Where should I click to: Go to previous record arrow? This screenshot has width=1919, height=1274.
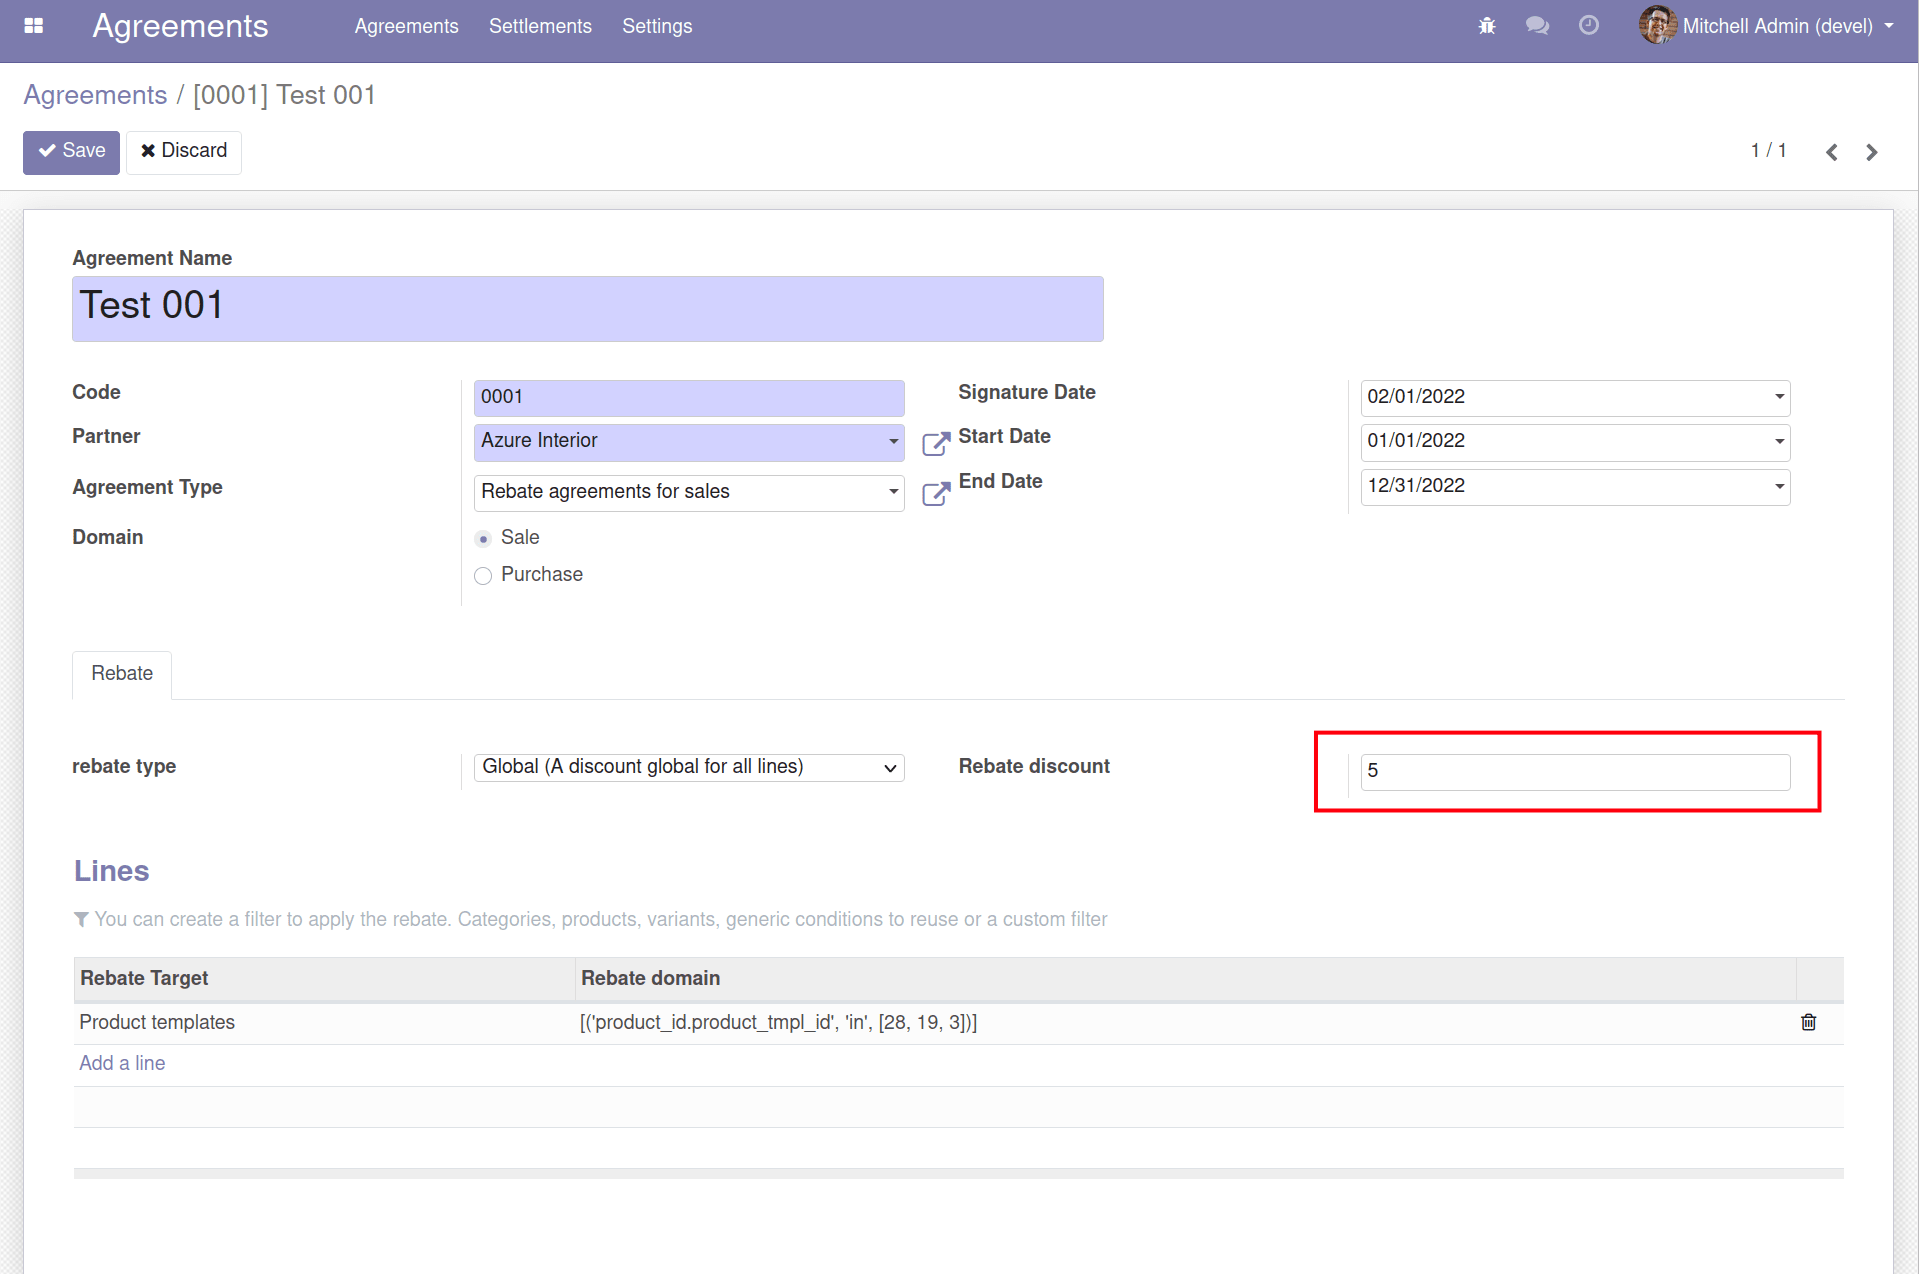pos(1831,152)
